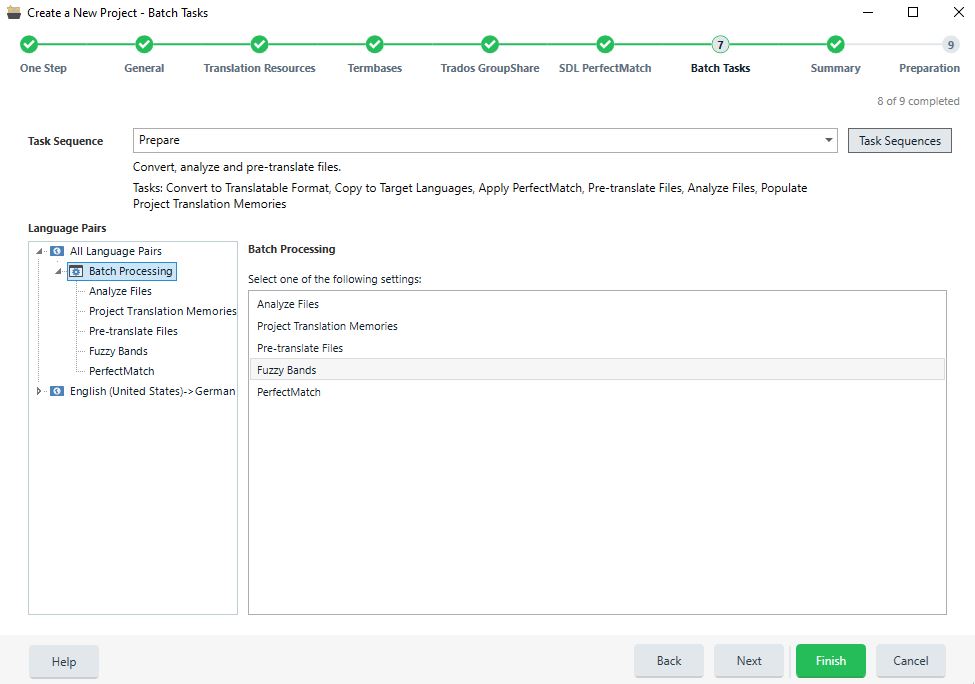Open the Task Sequence dropdown
This screenshot has height=684, width=975.
[829, 141]
